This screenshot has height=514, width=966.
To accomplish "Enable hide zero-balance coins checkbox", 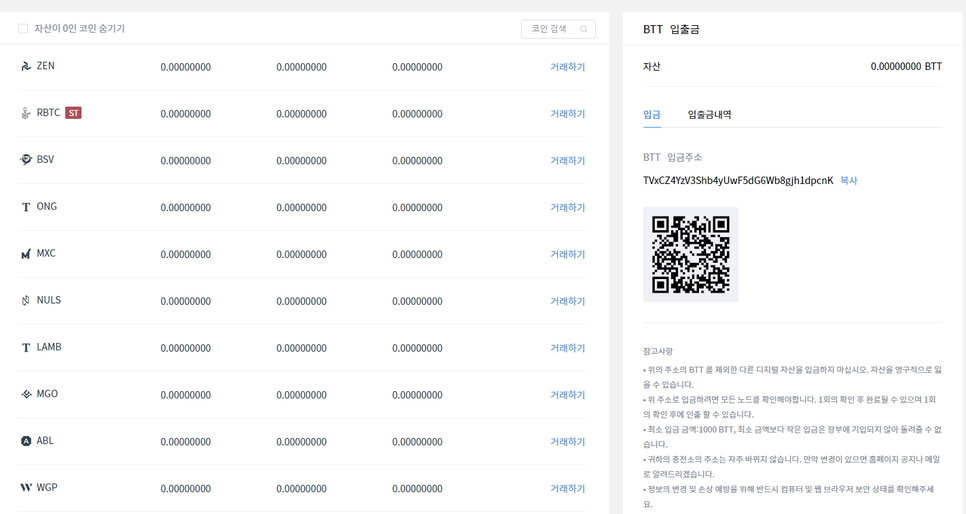I will (x=23, y=28).
